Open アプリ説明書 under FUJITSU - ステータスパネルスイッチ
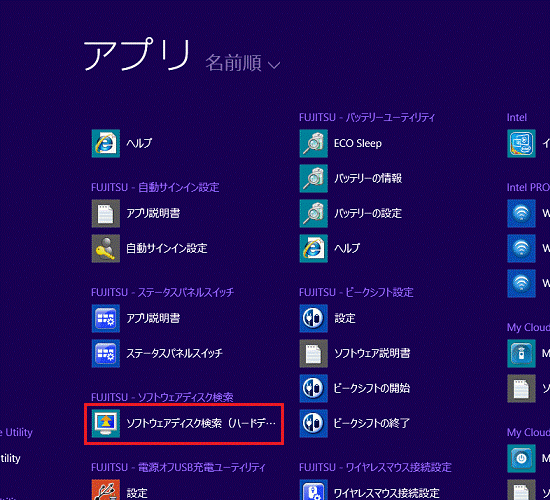 [136, 318]
